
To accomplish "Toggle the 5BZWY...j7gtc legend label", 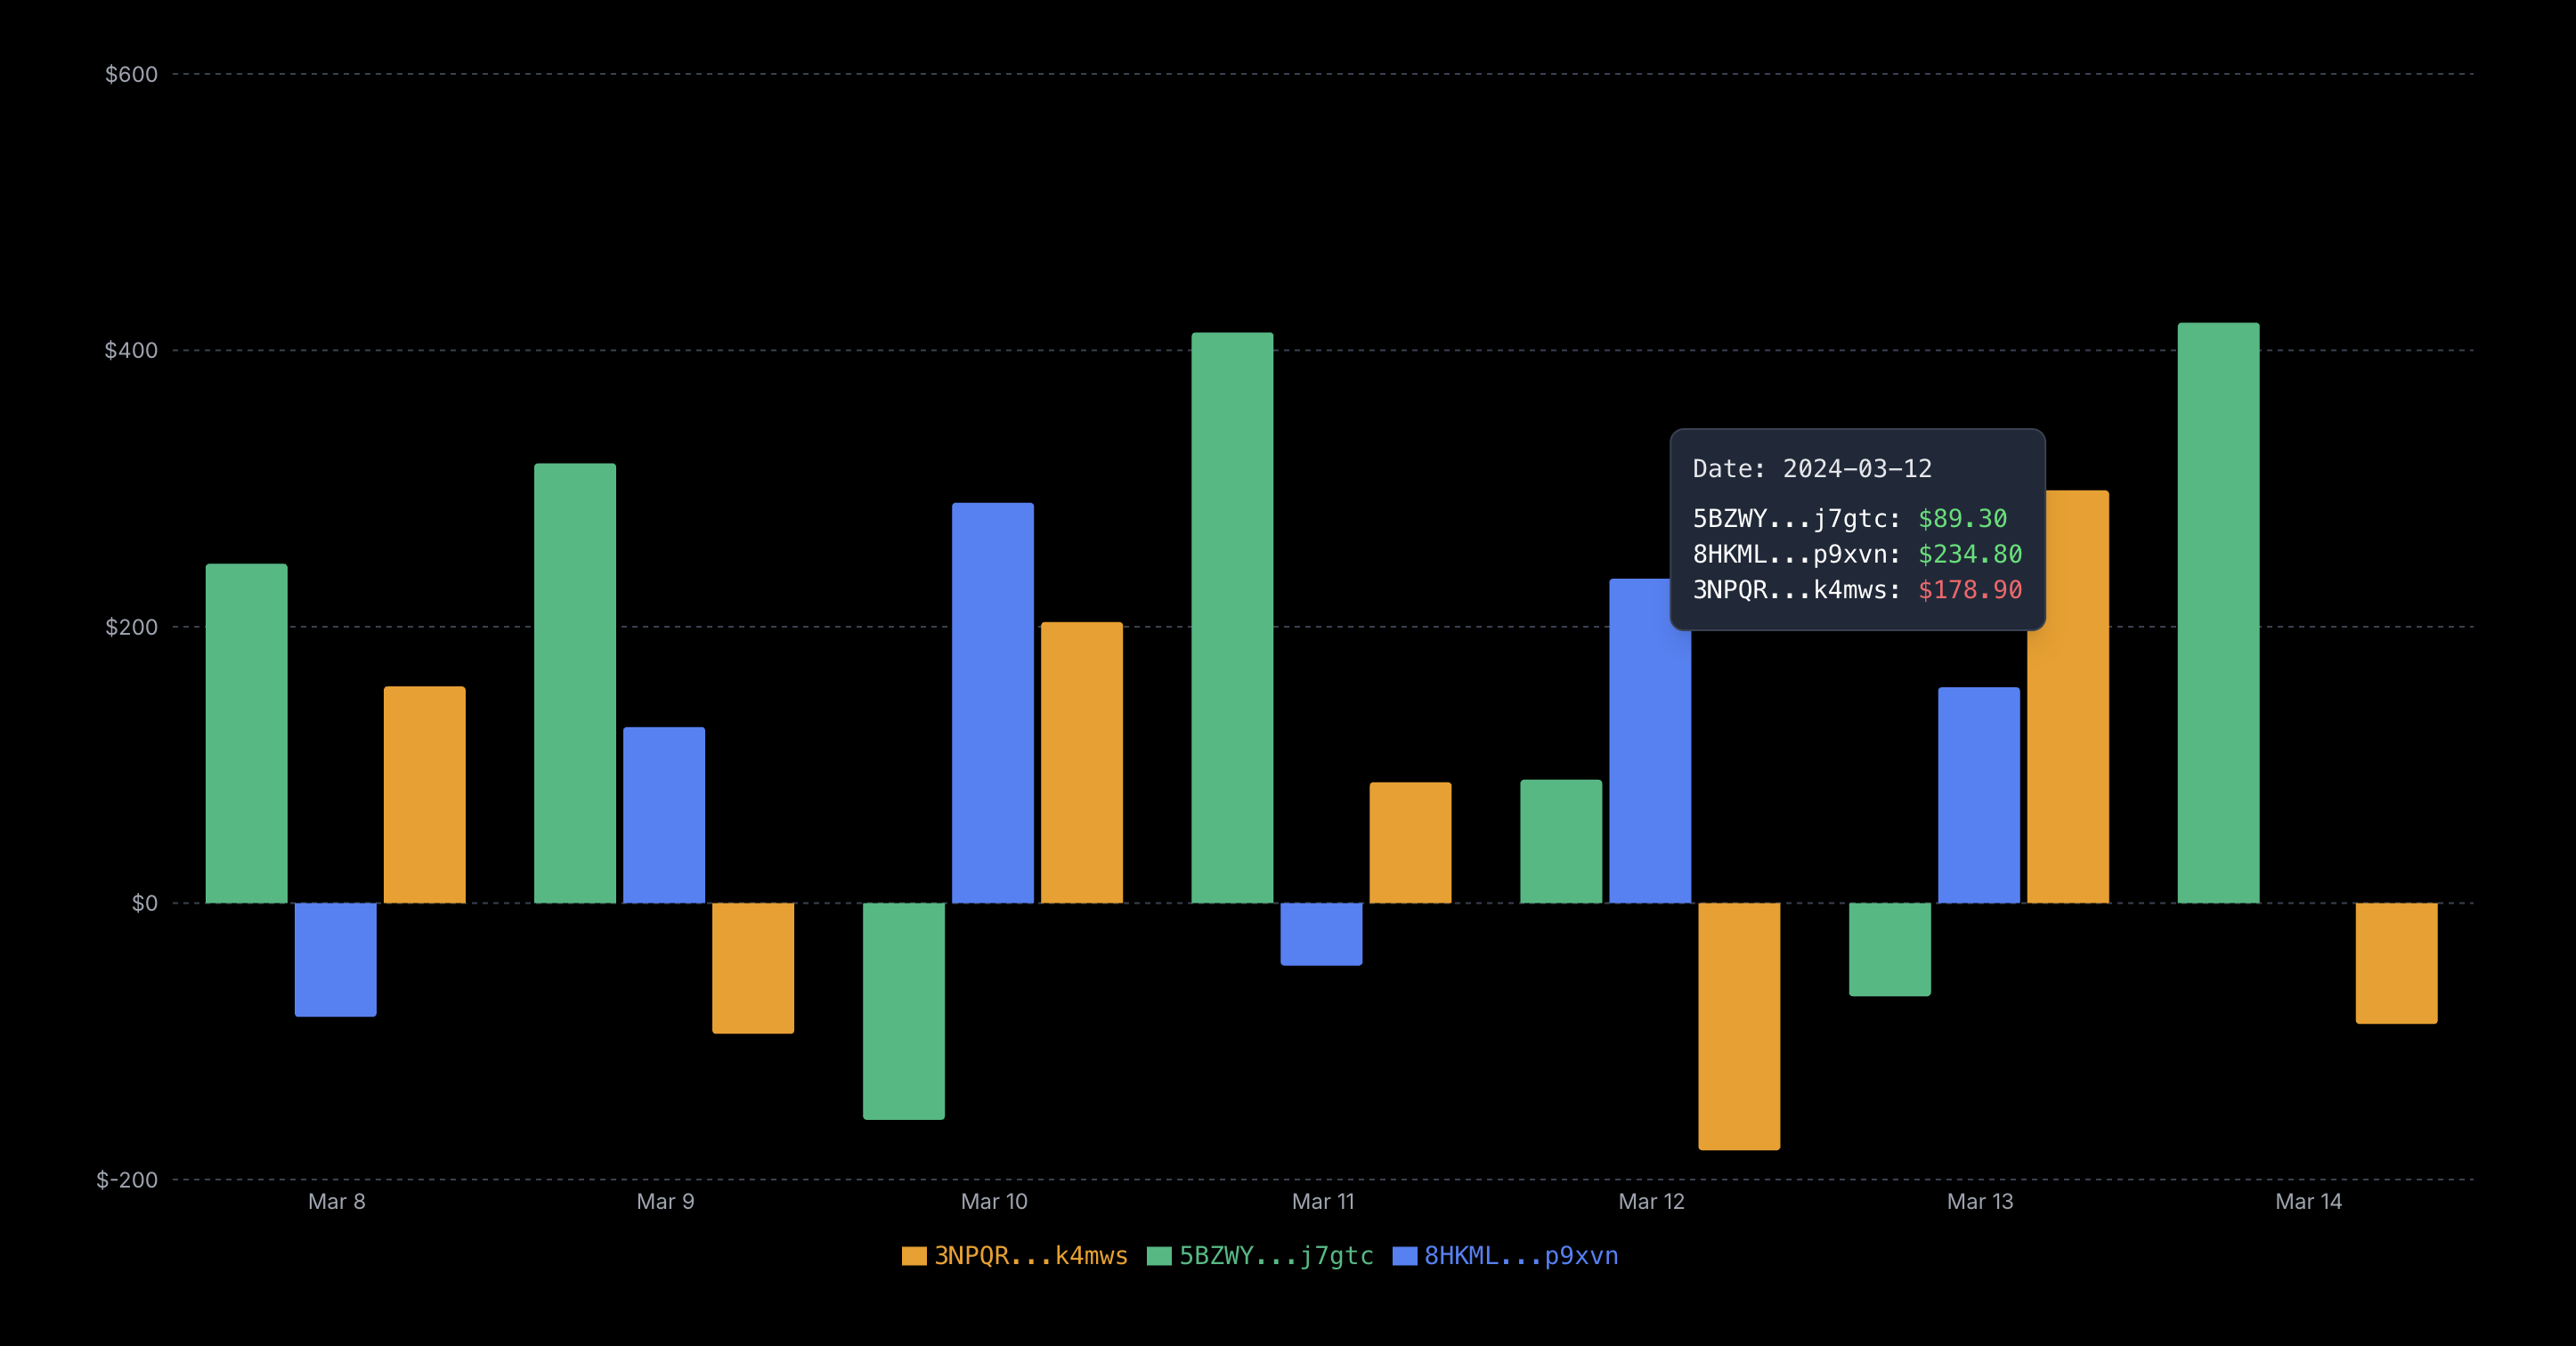I will (1276, 1256).
